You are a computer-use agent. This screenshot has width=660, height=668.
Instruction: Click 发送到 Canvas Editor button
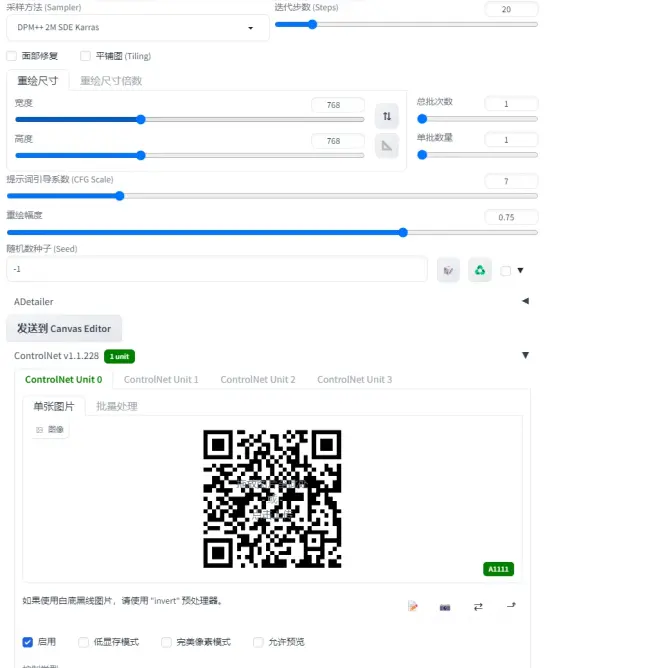coord(64,328)
